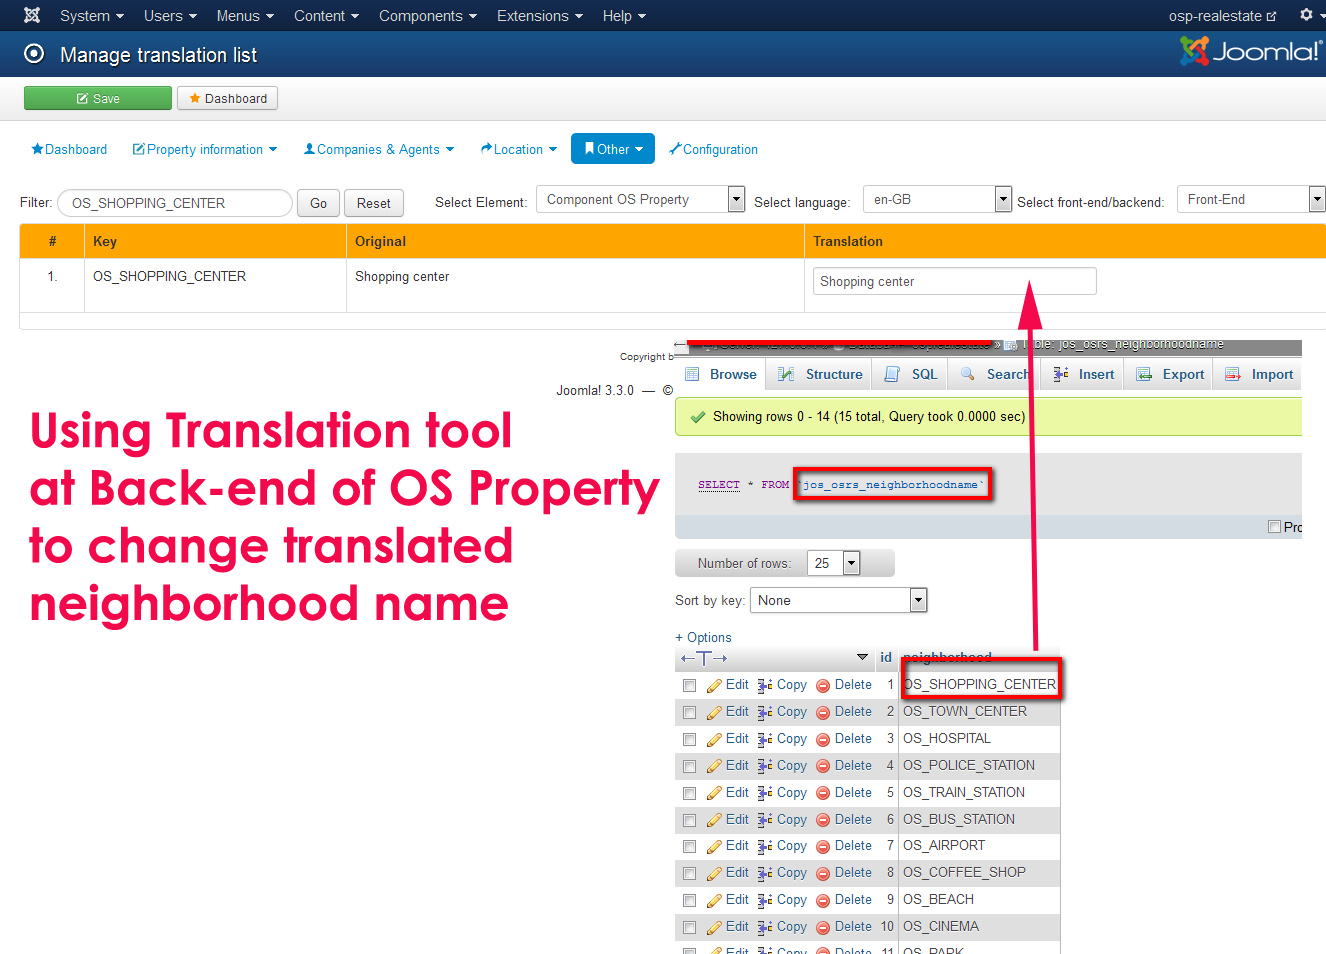Click the Filter text field
The width and height of the screenshot is (1326, 954).
(x=175, y=203)
